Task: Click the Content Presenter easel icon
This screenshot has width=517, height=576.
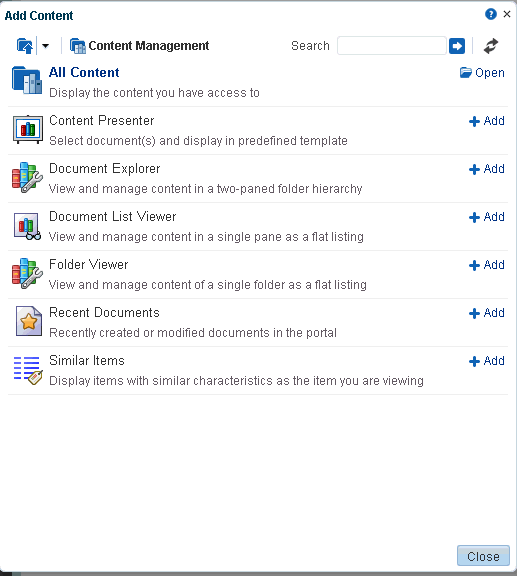Action: point(28,130)
